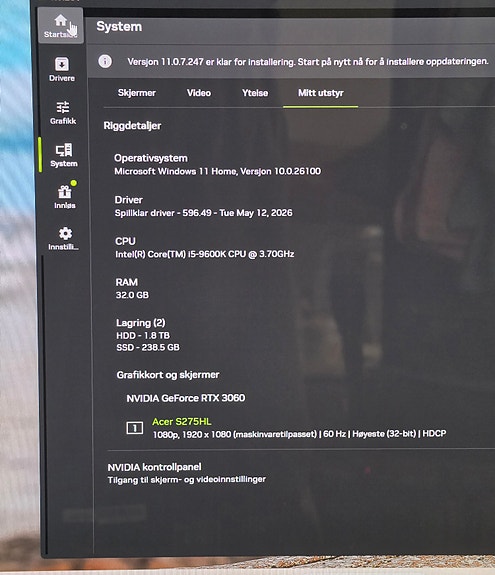Open the Acer S275HL monitor link
The image size is (495, 575).
point(182,422)
